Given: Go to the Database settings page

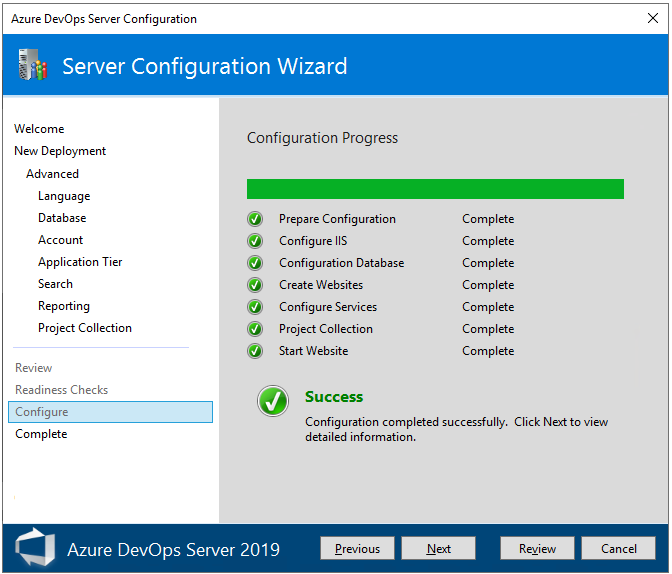Looking at the screenshot, I should point(62,218).
